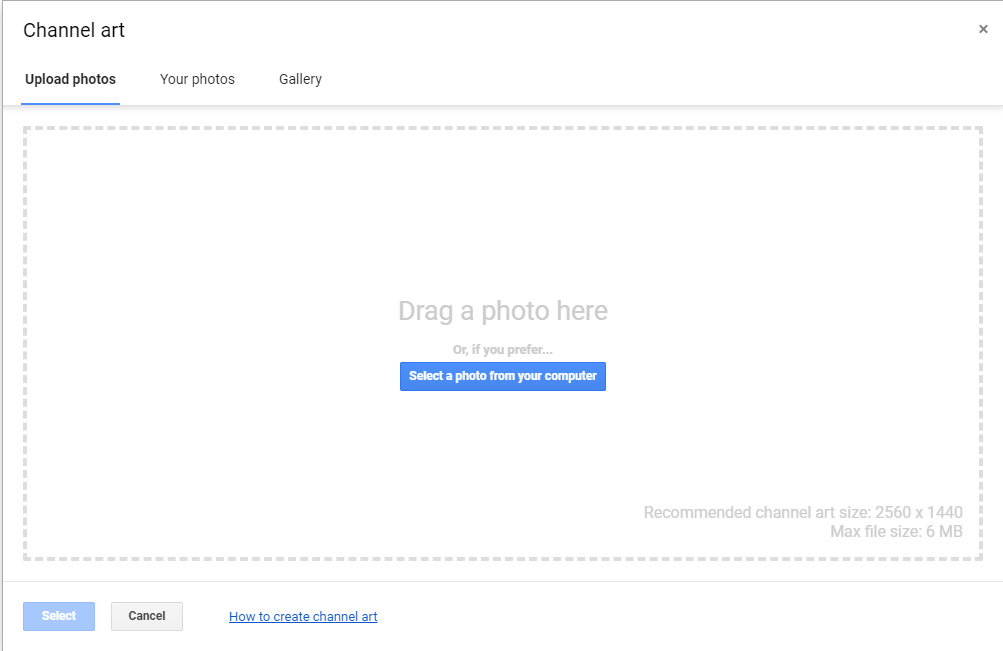Switch to the Upload photos tab
Image resolution: width=1003 pixels, height=651 pixels.
click(x=70, y=79)
